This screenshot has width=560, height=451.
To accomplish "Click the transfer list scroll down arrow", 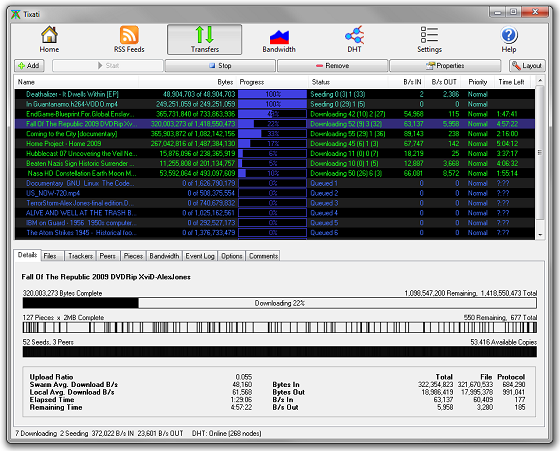I will [540, 235].
